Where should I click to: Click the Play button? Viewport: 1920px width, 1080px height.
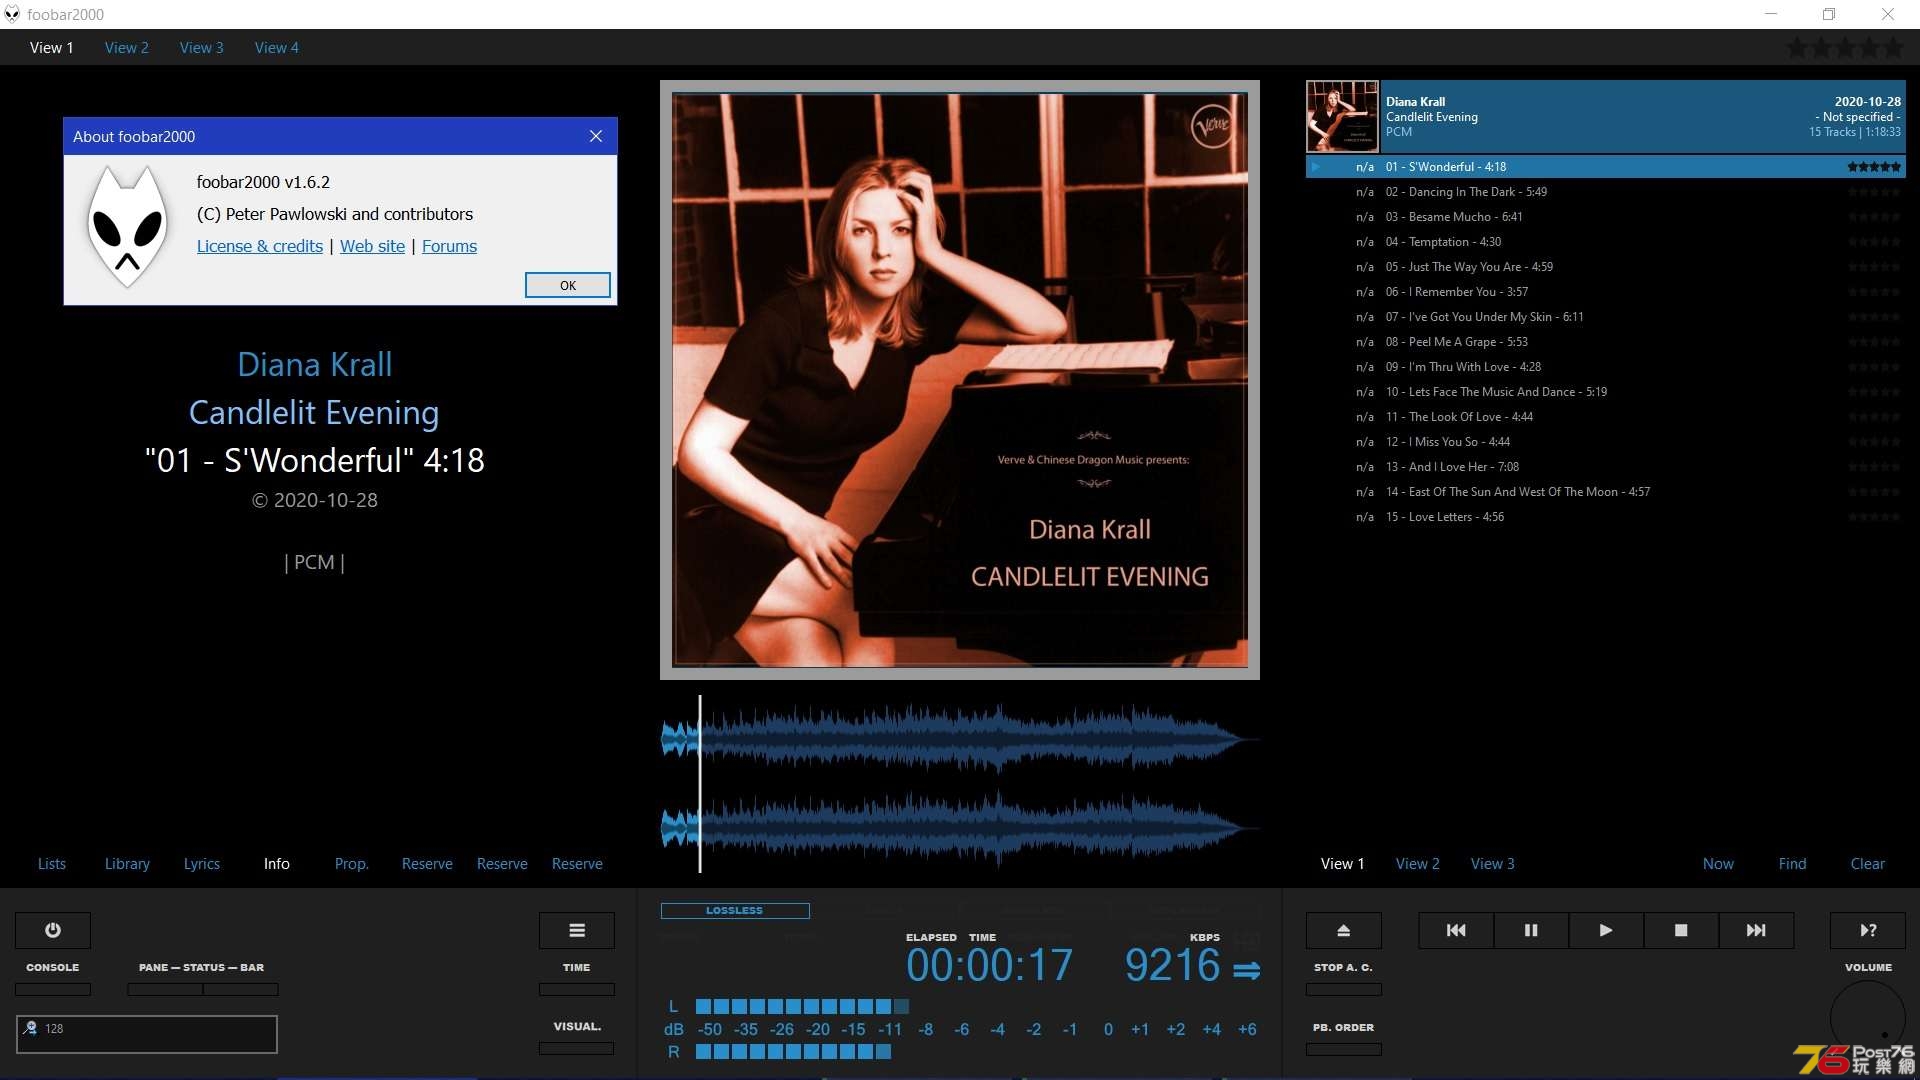(x=1606, y=930)
